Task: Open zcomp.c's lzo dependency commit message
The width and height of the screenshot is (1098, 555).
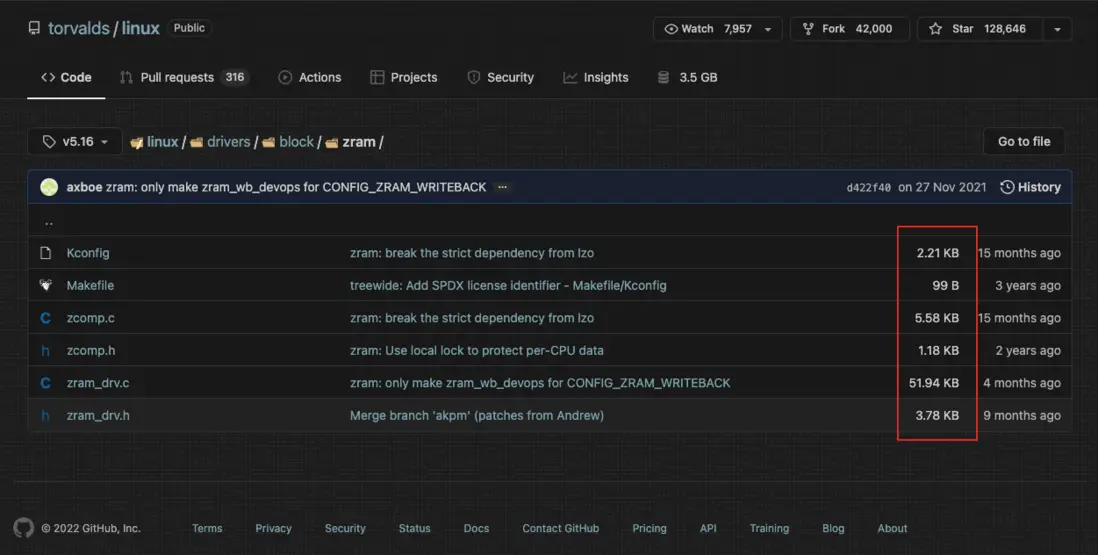Action: click(472, 318)
